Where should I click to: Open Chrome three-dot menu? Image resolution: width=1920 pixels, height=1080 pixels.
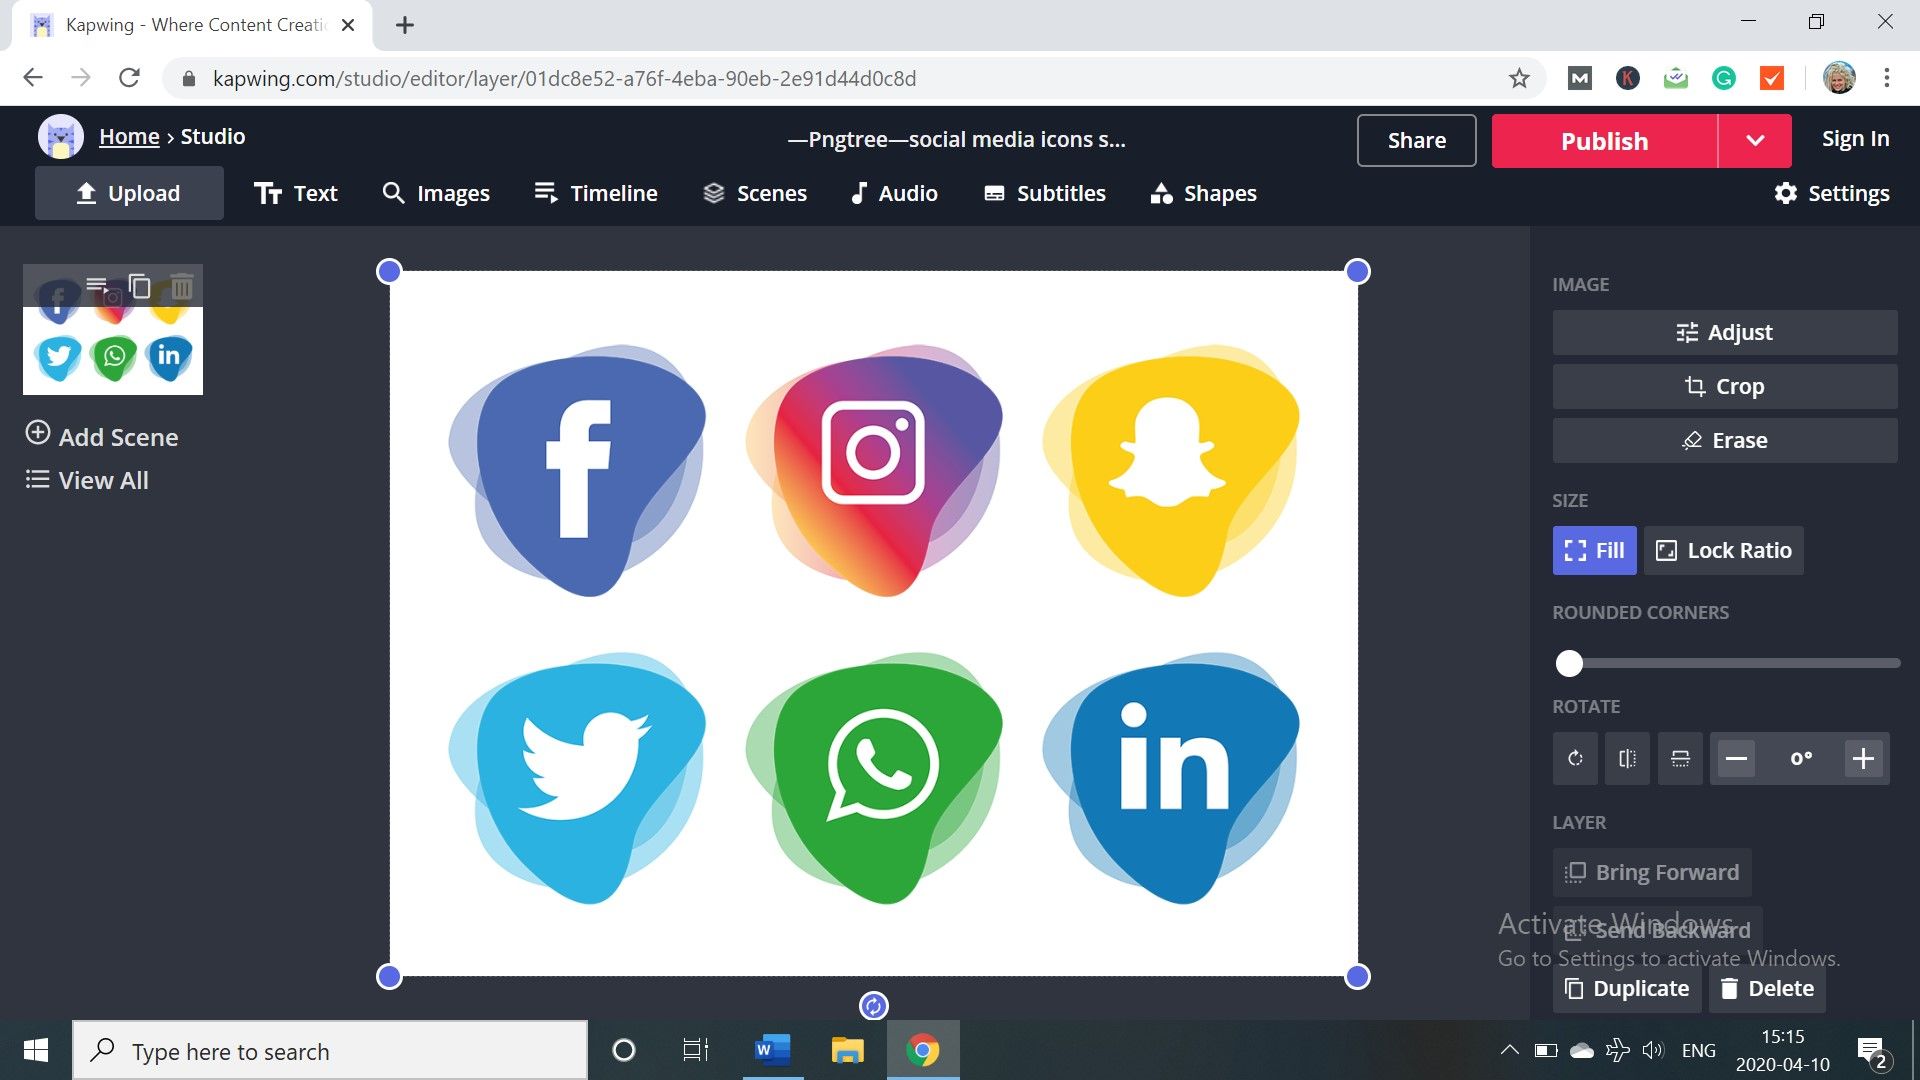coord(1887,79)
